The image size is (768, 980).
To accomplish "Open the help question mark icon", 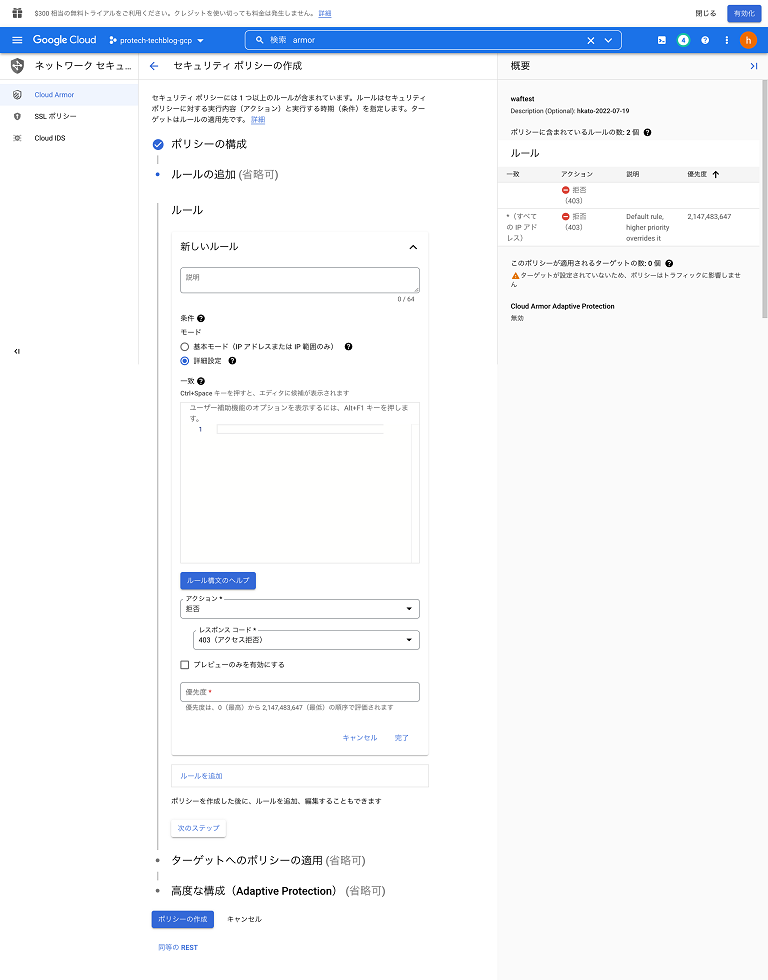I will (705, 40).
